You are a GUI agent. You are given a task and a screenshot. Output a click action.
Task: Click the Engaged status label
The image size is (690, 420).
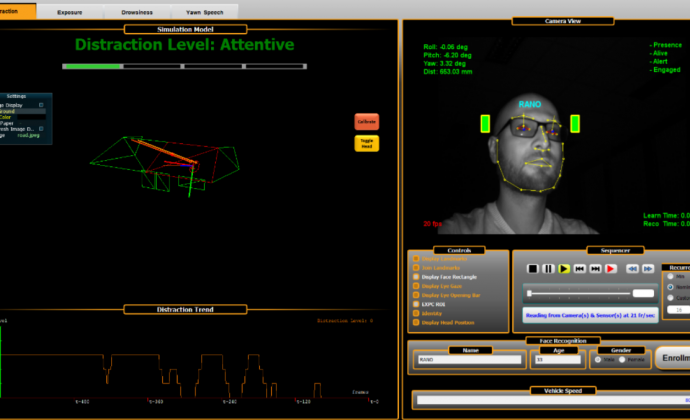665,70
